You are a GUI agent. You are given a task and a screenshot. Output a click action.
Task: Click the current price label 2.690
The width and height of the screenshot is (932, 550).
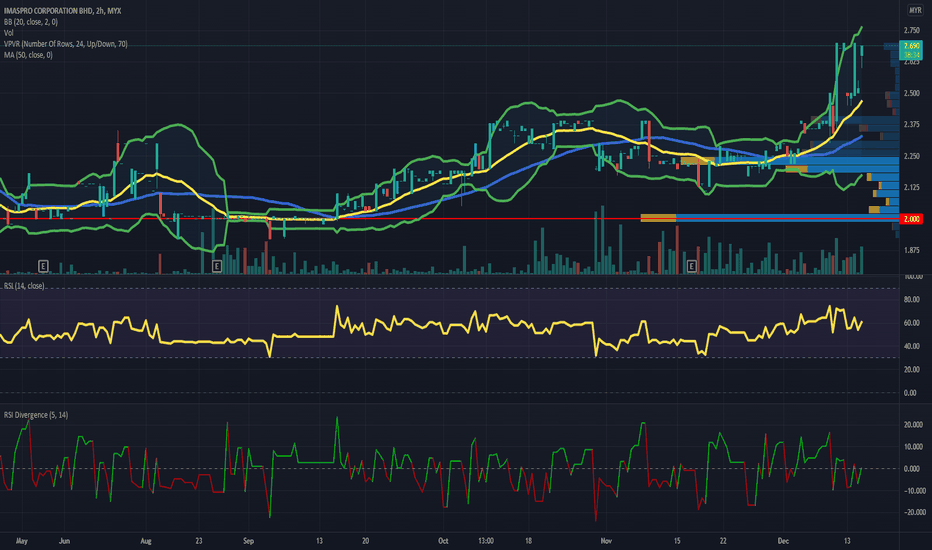tap(911, 46)
